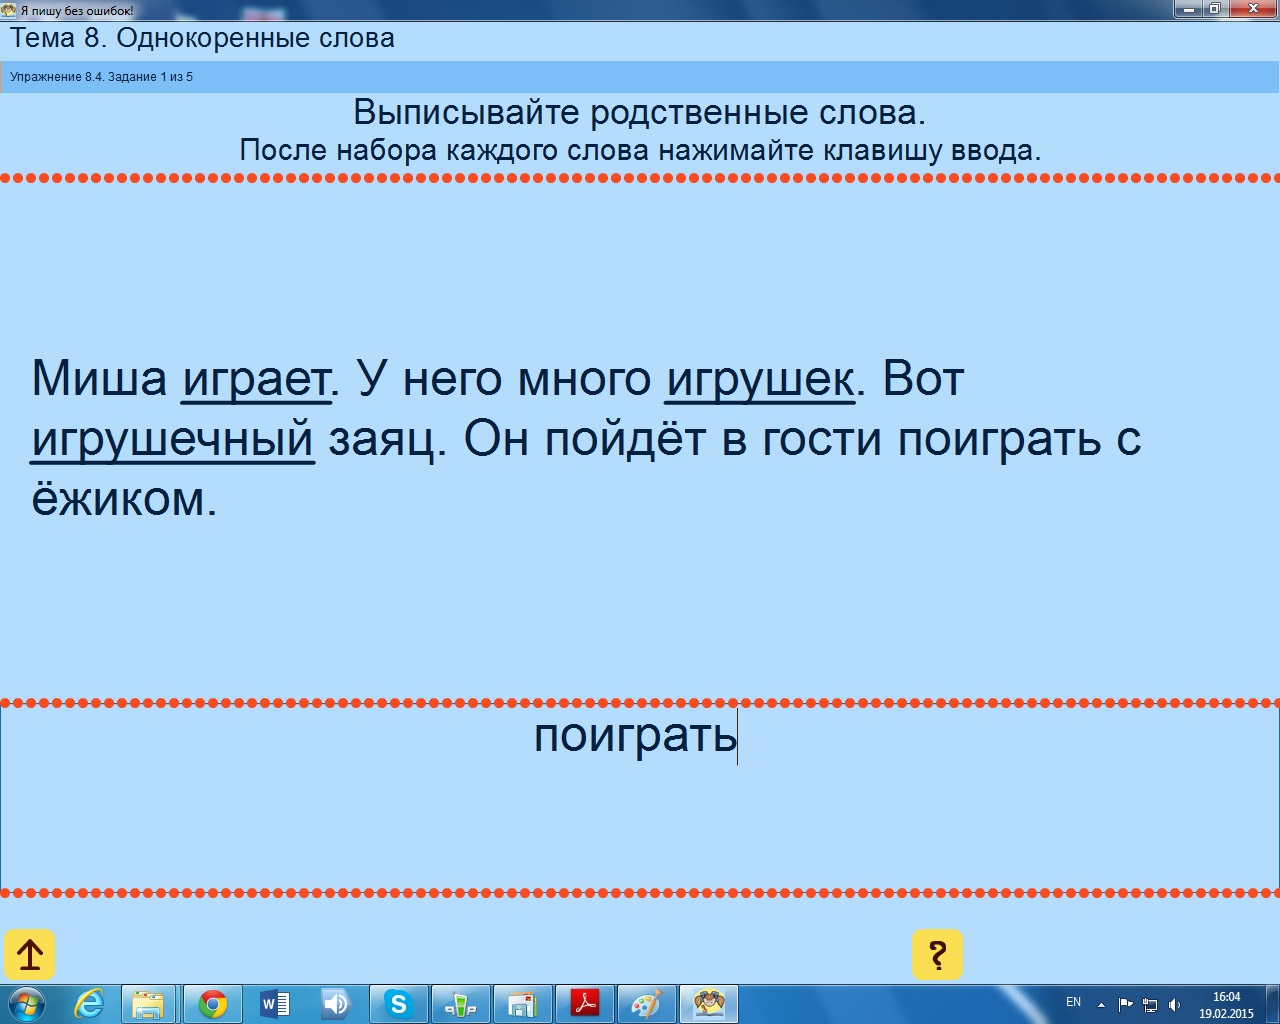This screenshot has height=1024, width=1280.
Task: Open Google Chrome from the taskbar
Action: (x=212, y=1004)
